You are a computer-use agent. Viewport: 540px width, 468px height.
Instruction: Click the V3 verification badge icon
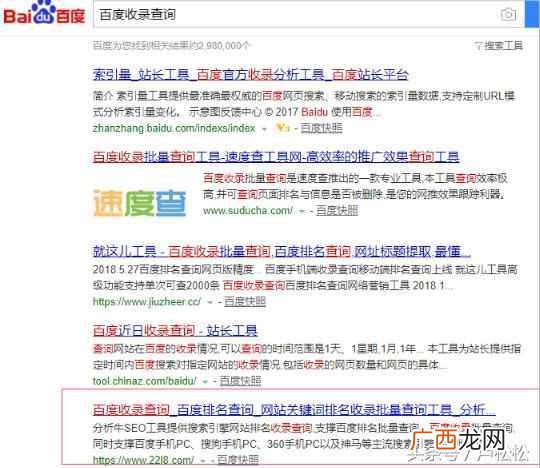283,128
